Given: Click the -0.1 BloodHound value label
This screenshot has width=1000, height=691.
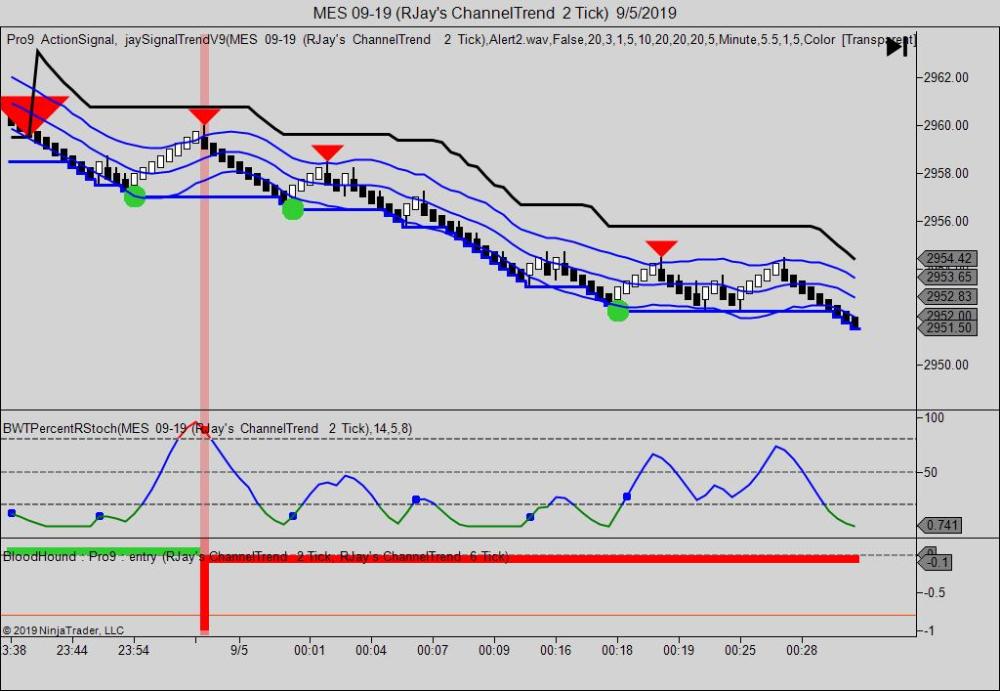Looking at the screenshot, I should click(939, 562).
